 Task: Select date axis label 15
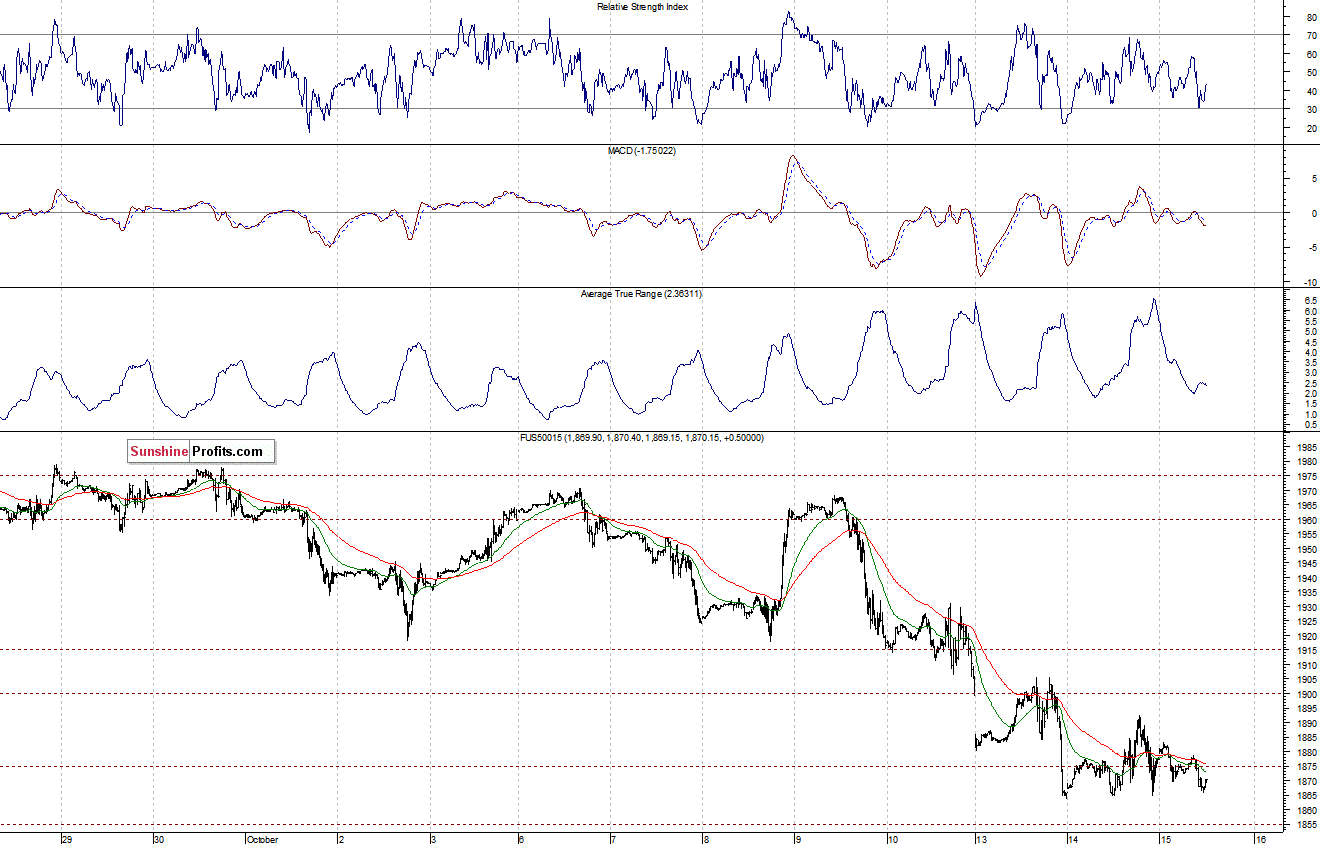(x=1165, y=839)
